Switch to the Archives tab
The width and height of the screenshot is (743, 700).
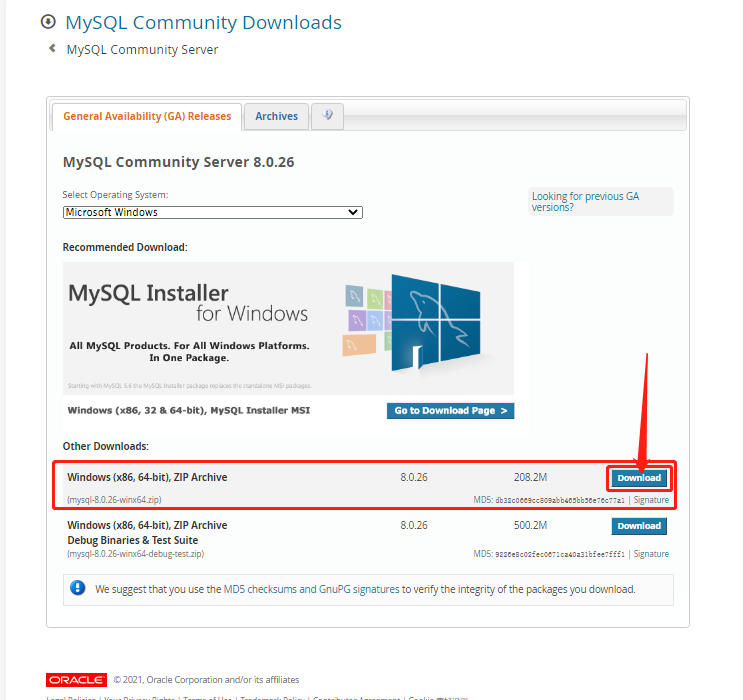coord(277,117)
